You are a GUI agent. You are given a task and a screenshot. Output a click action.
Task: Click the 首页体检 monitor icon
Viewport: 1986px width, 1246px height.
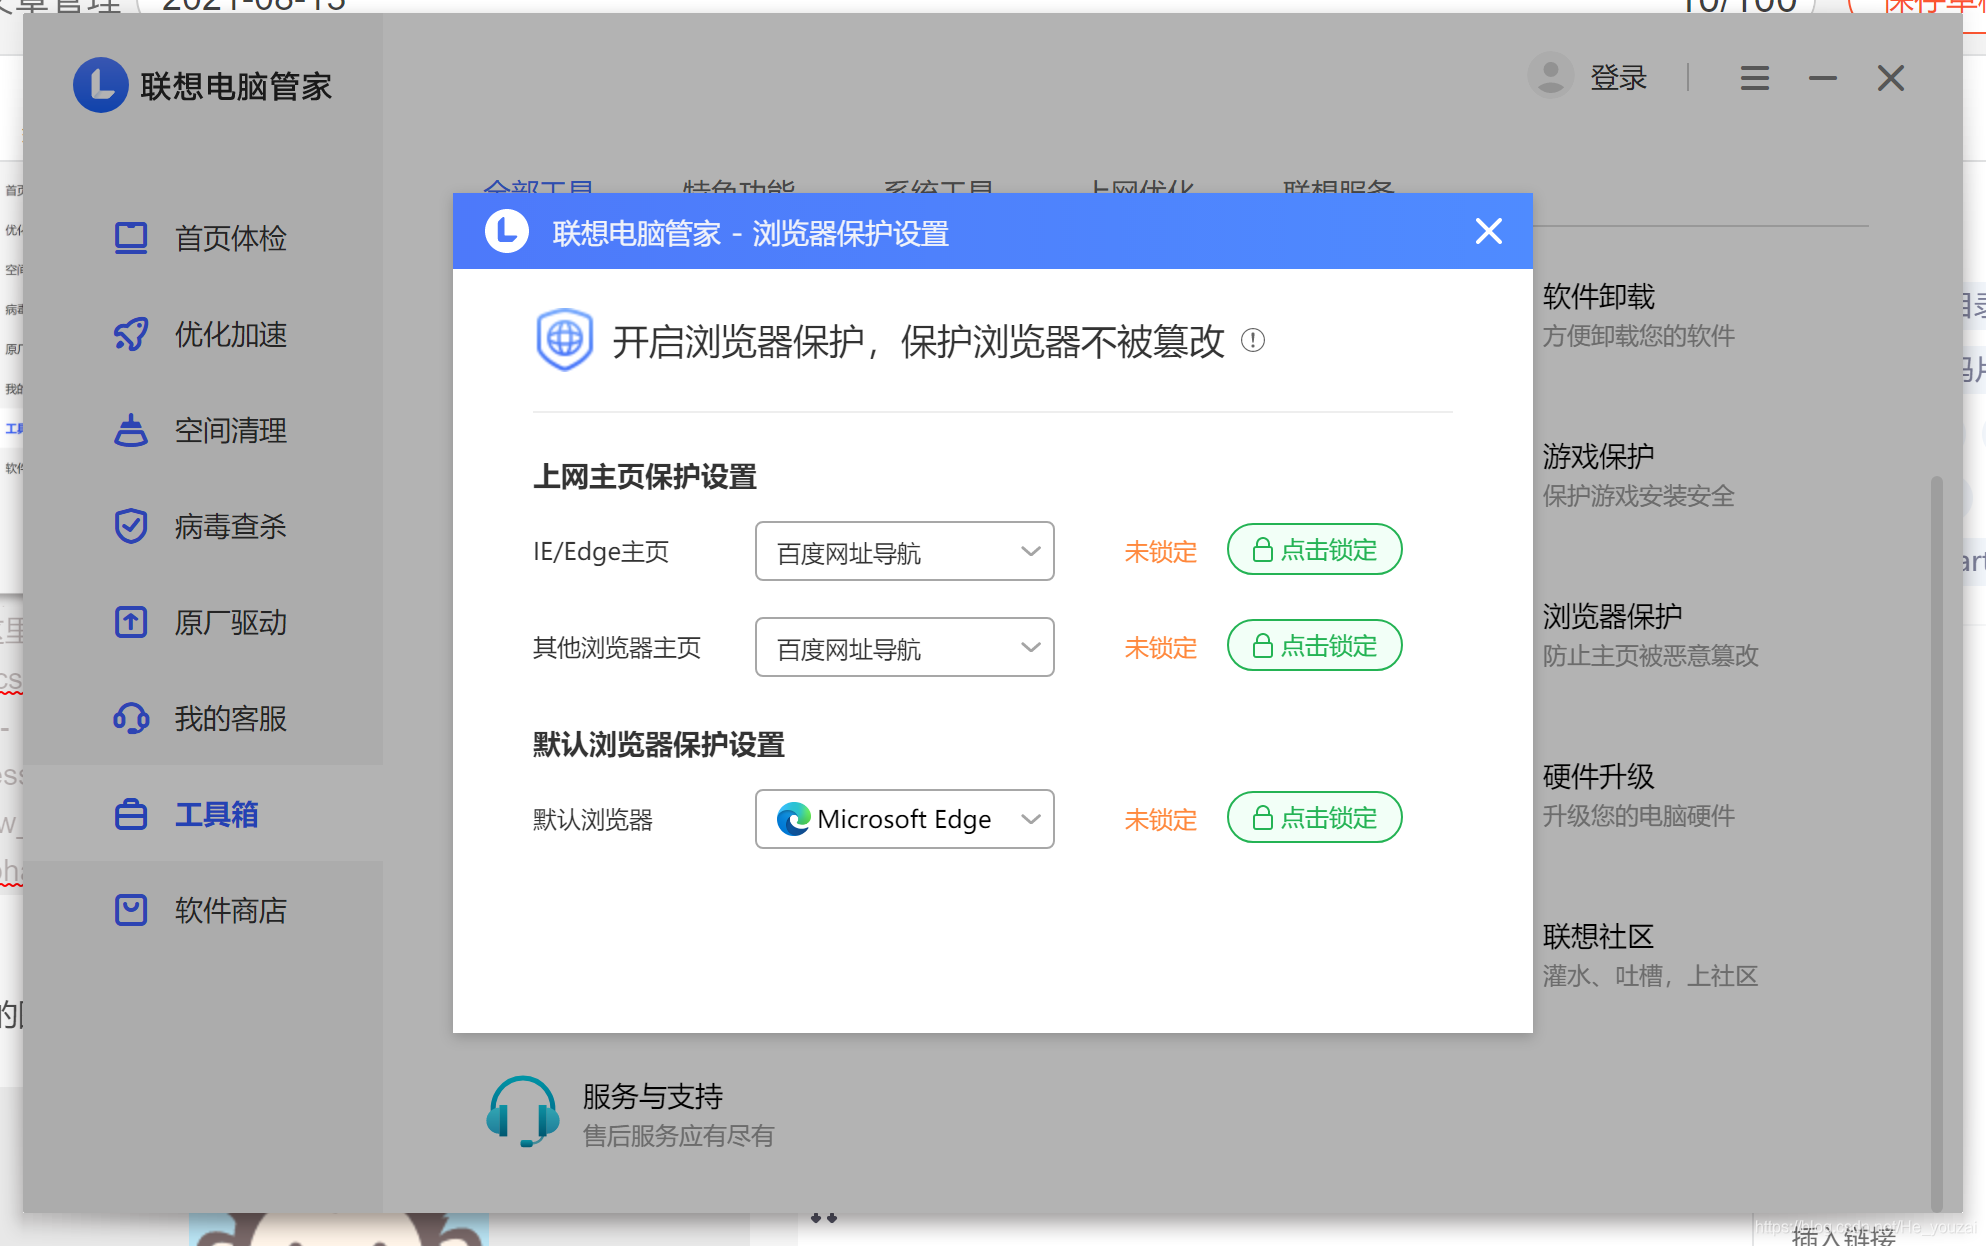131,238
